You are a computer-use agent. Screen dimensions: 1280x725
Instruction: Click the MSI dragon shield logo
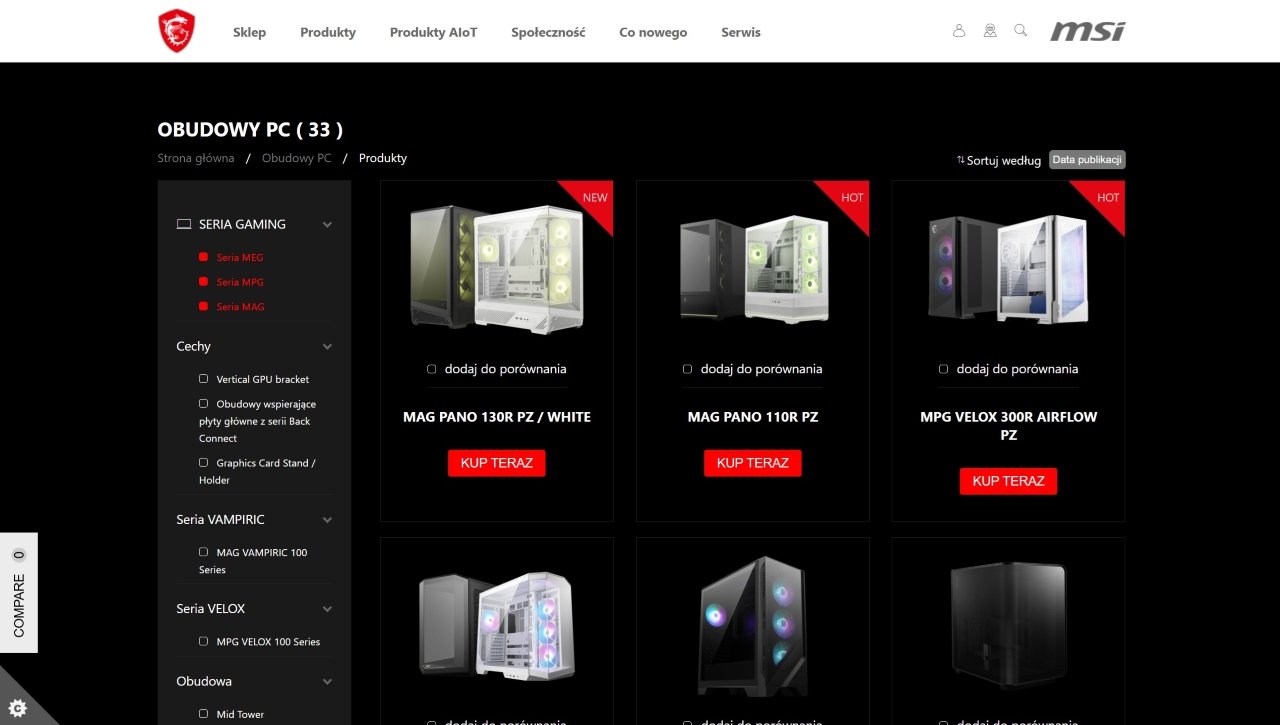click(x=176, y=31)
